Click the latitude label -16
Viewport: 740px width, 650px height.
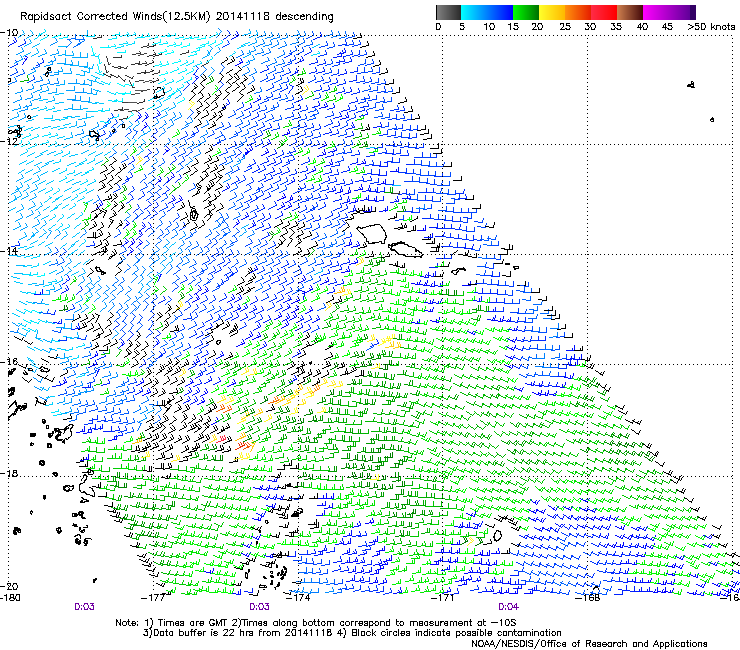click(x=9, y=362)
